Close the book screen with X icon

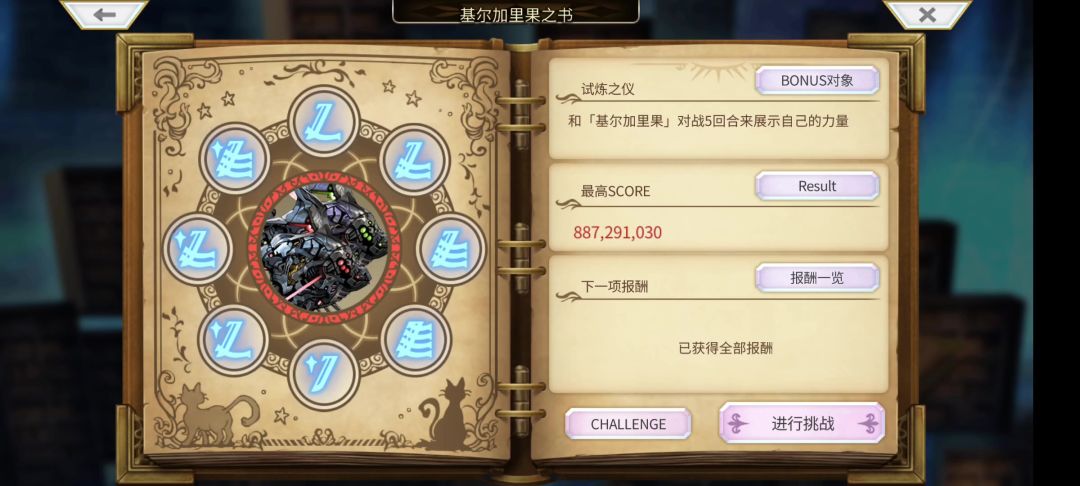tap(927, 14)
